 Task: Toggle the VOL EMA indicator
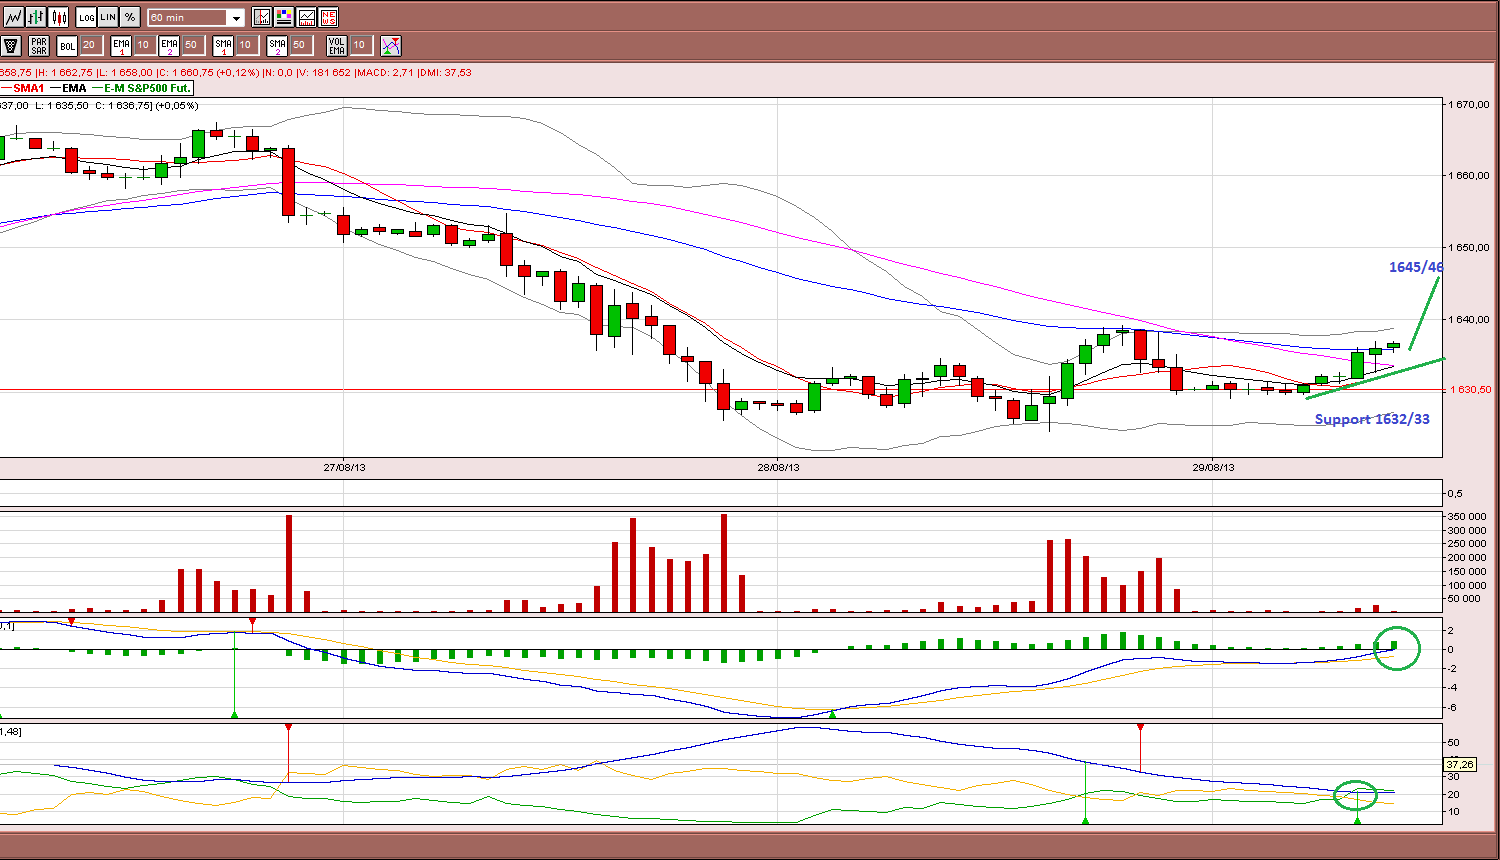click(x=337, y=46)
